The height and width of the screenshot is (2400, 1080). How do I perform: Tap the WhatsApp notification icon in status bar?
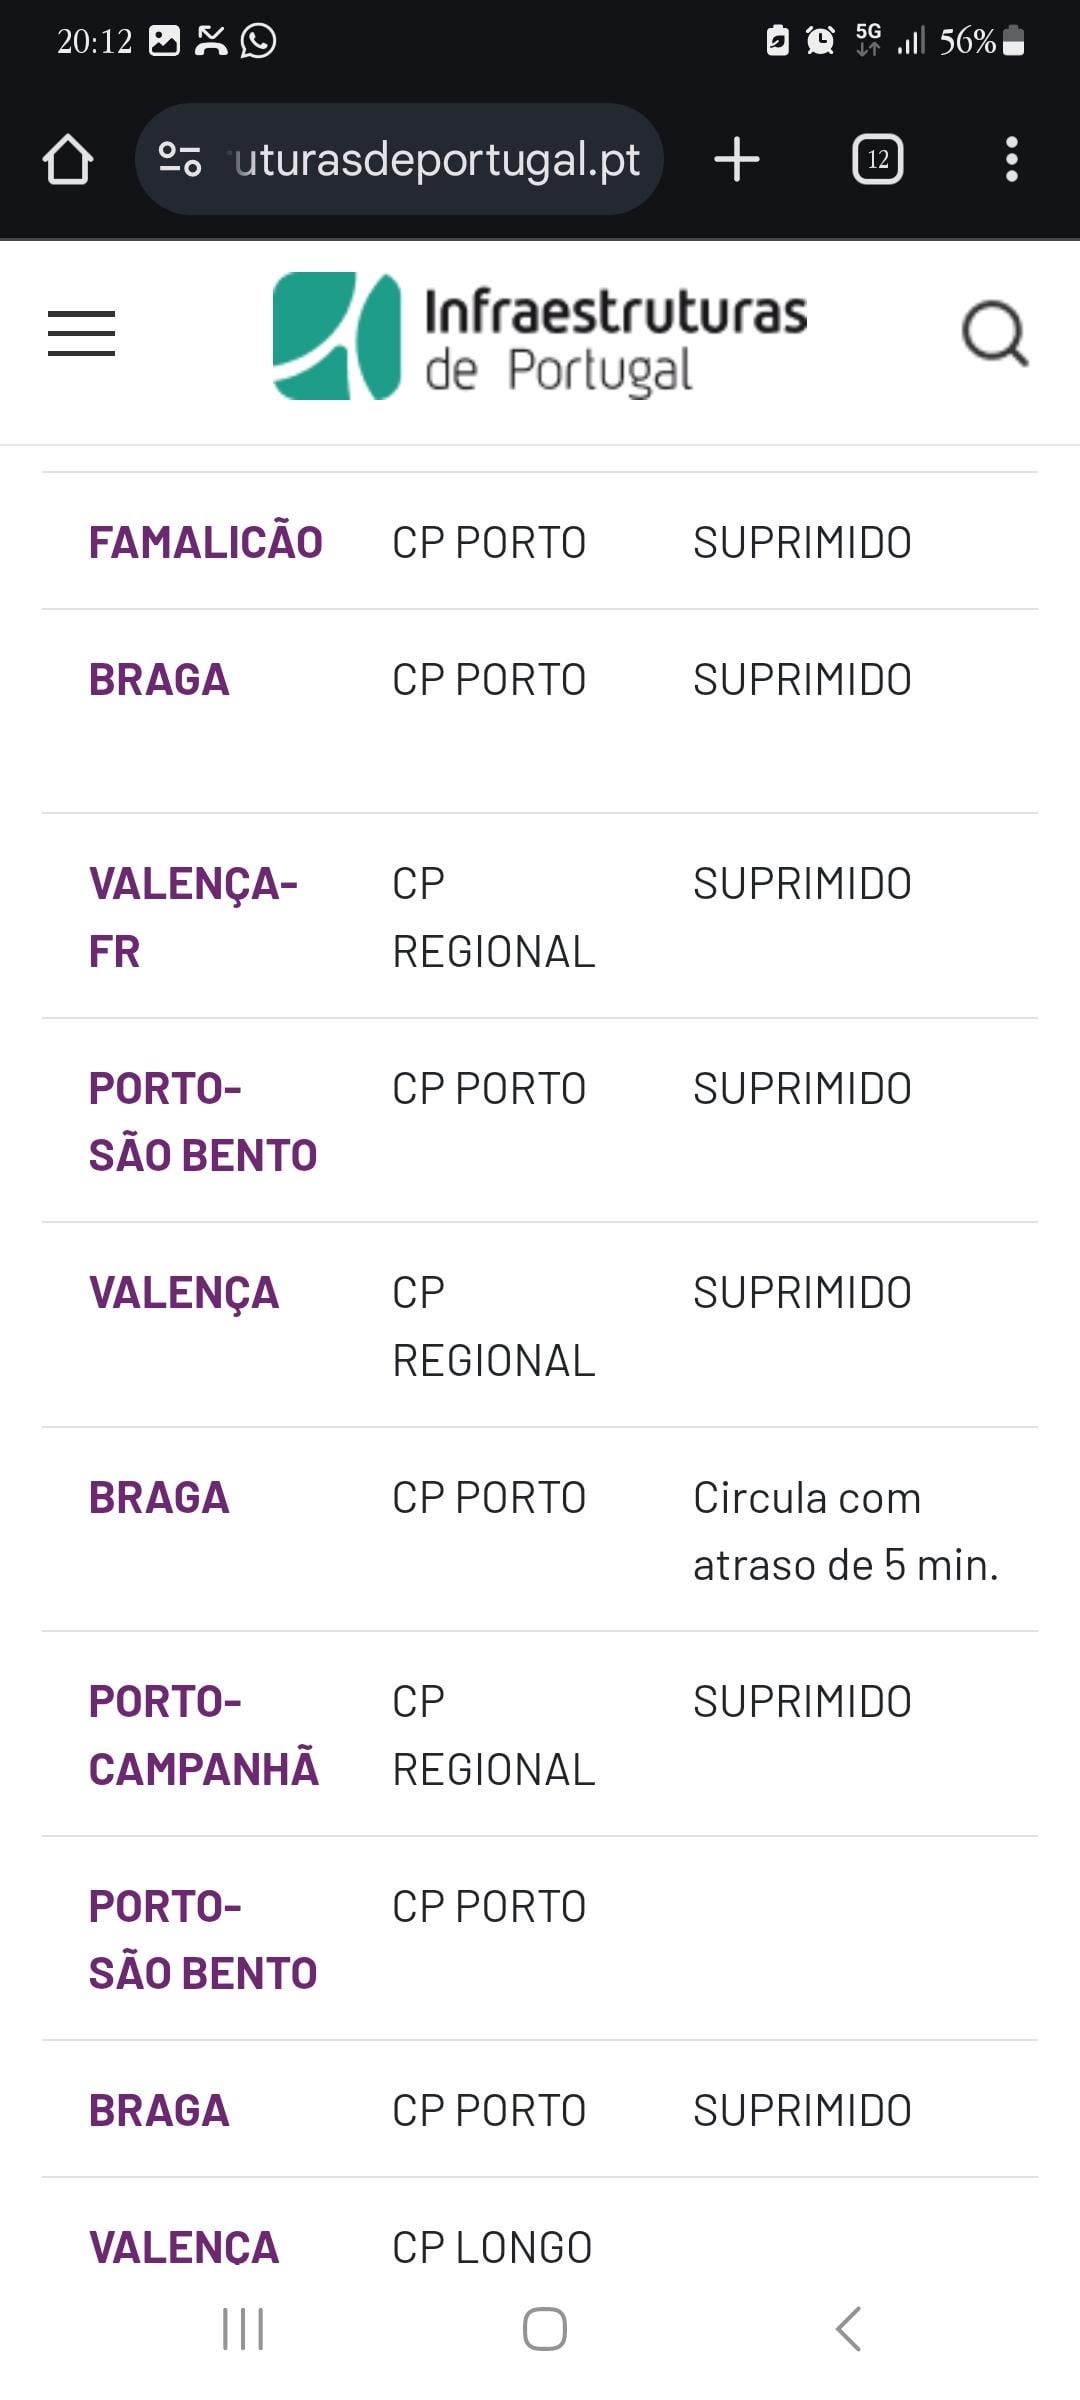coord(258,41)
